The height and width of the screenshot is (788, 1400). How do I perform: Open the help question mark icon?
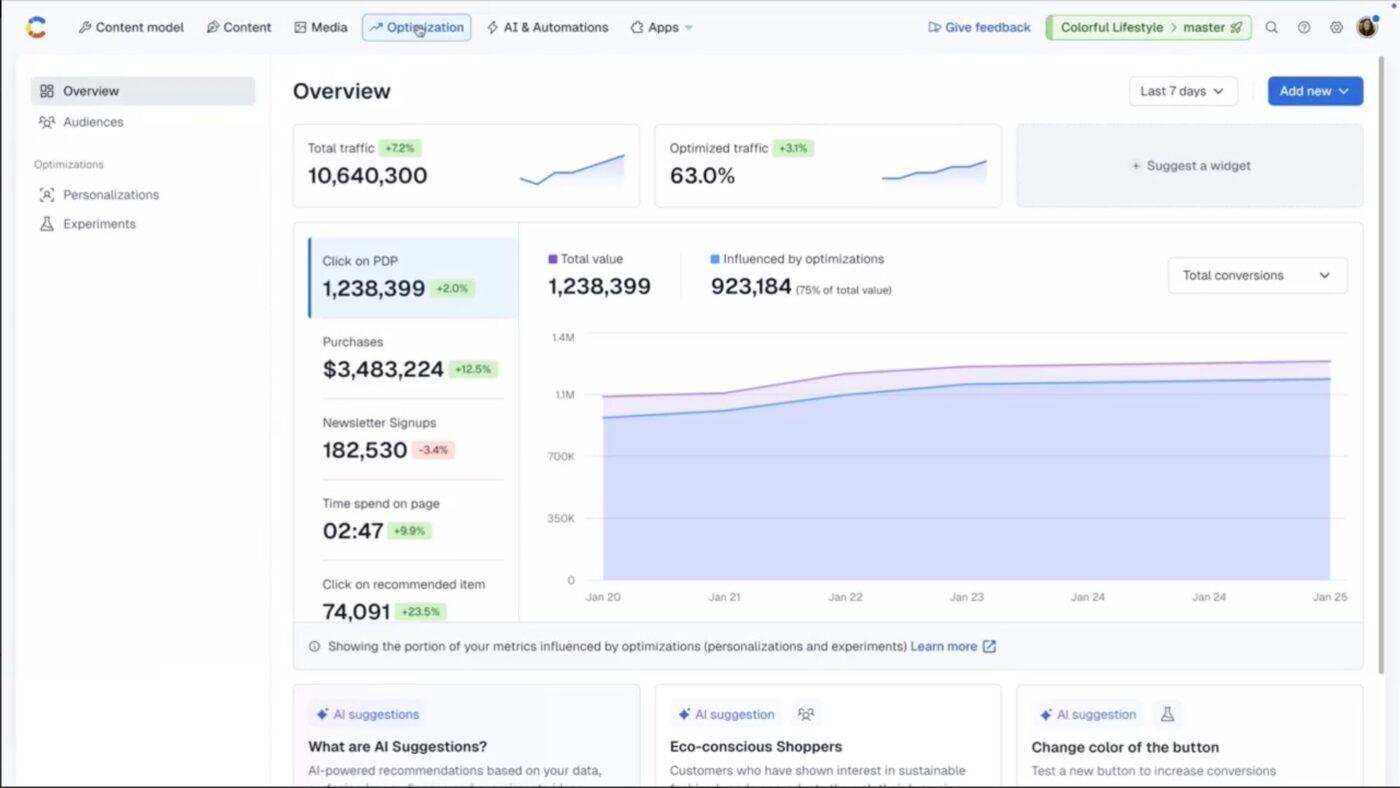[1304, 27]
